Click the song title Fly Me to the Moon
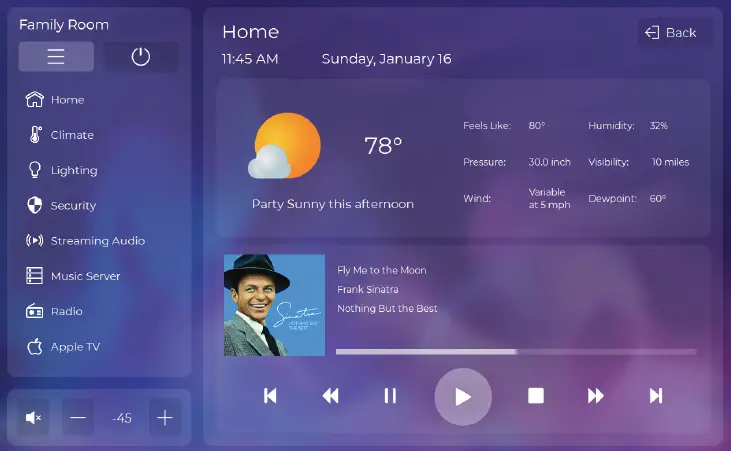The height and width of the screenshot is (451, 731). (382, 270)
